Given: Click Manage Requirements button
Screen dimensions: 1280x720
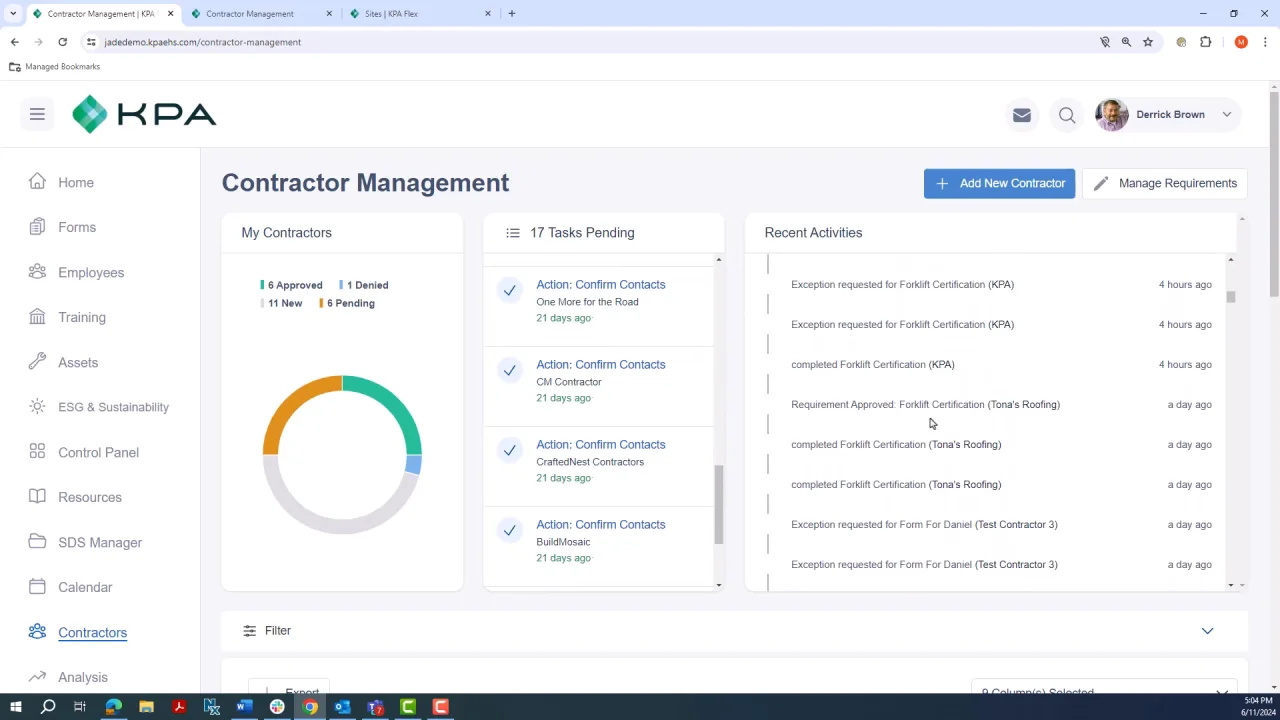Looking at the screenshot, I should (x=1165, y=183).
